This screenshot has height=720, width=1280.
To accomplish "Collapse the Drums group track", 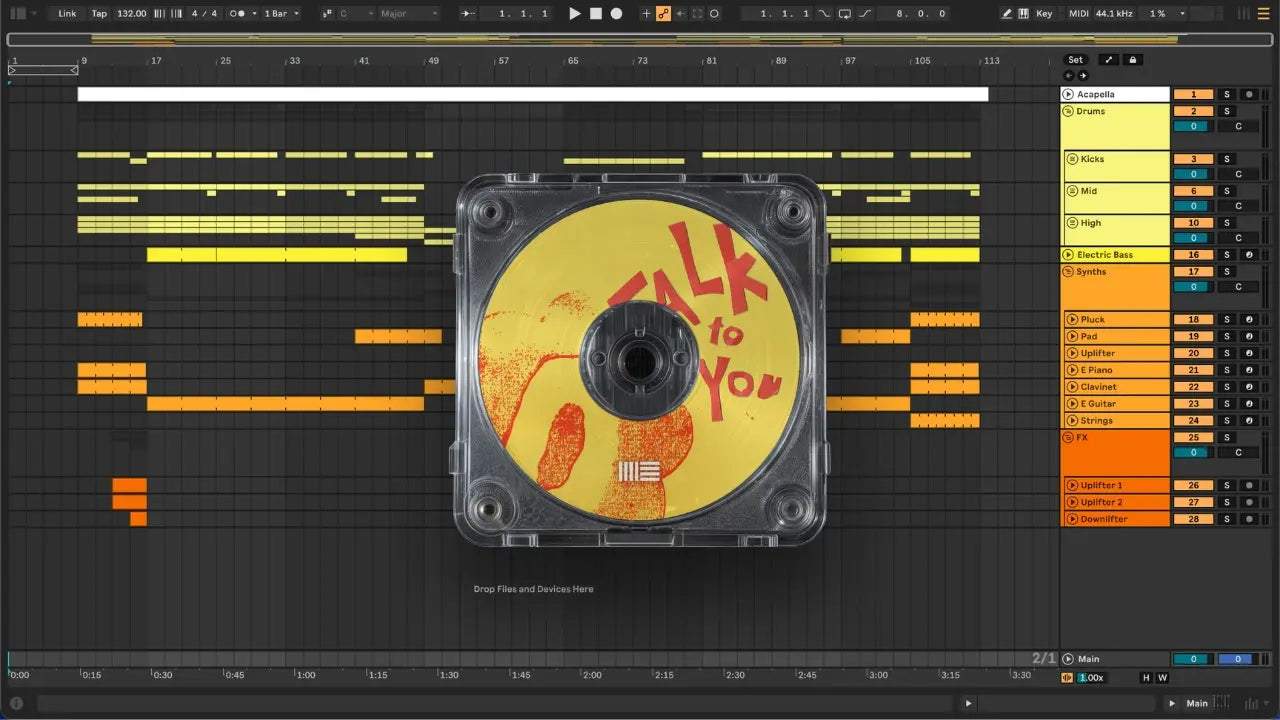I will (1068, 111).
